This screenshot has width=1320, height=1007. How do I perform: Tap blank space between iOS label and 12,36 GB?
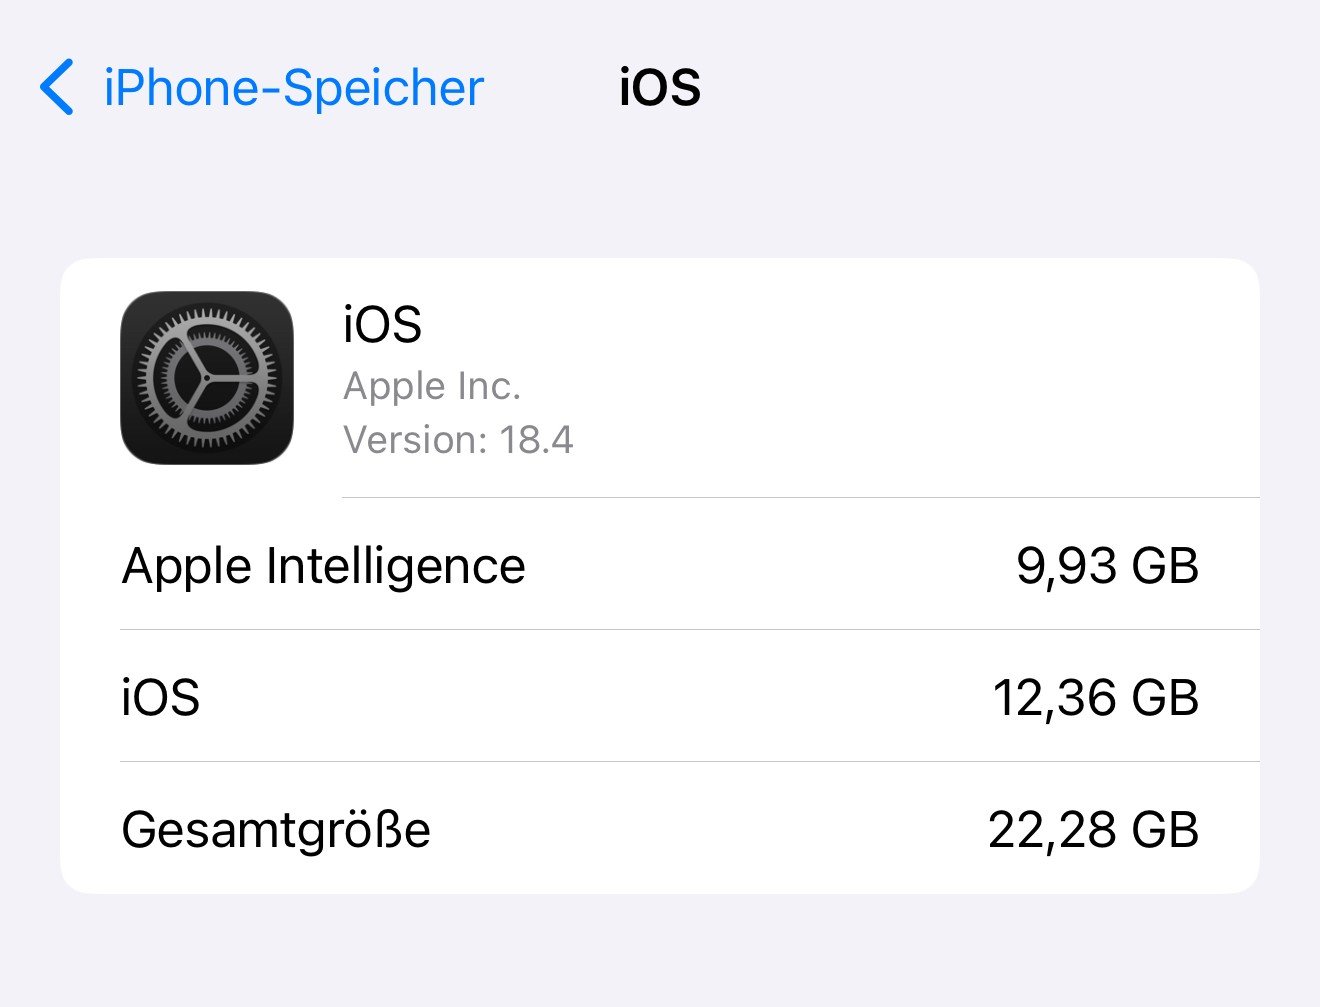coord(600,697)
